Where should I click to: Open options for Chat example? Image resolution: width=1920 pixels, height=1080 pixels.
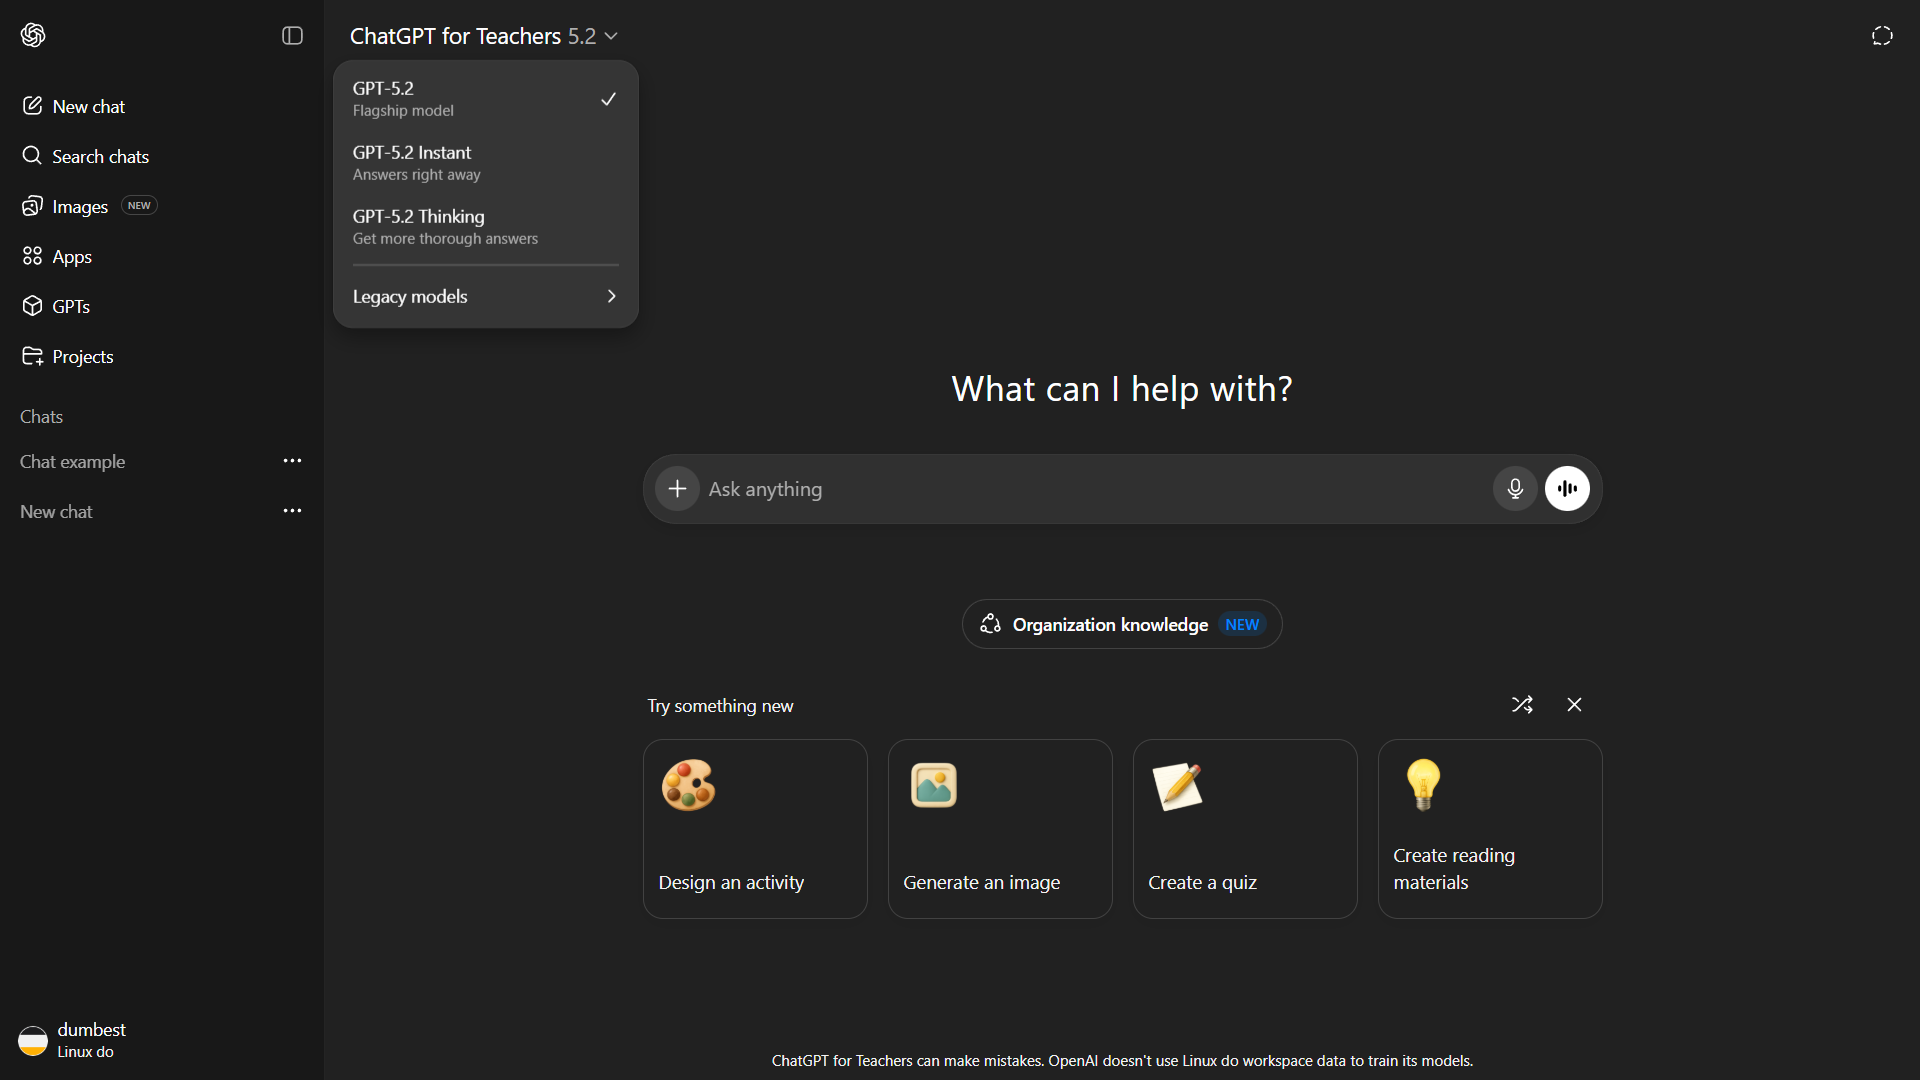292,461
